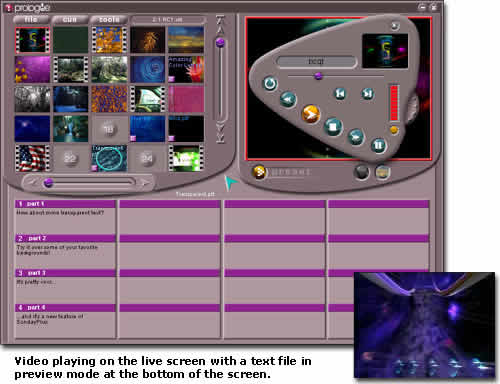Click the player position slider knob
Screen dimensions: 500x384
click(318, 76)
